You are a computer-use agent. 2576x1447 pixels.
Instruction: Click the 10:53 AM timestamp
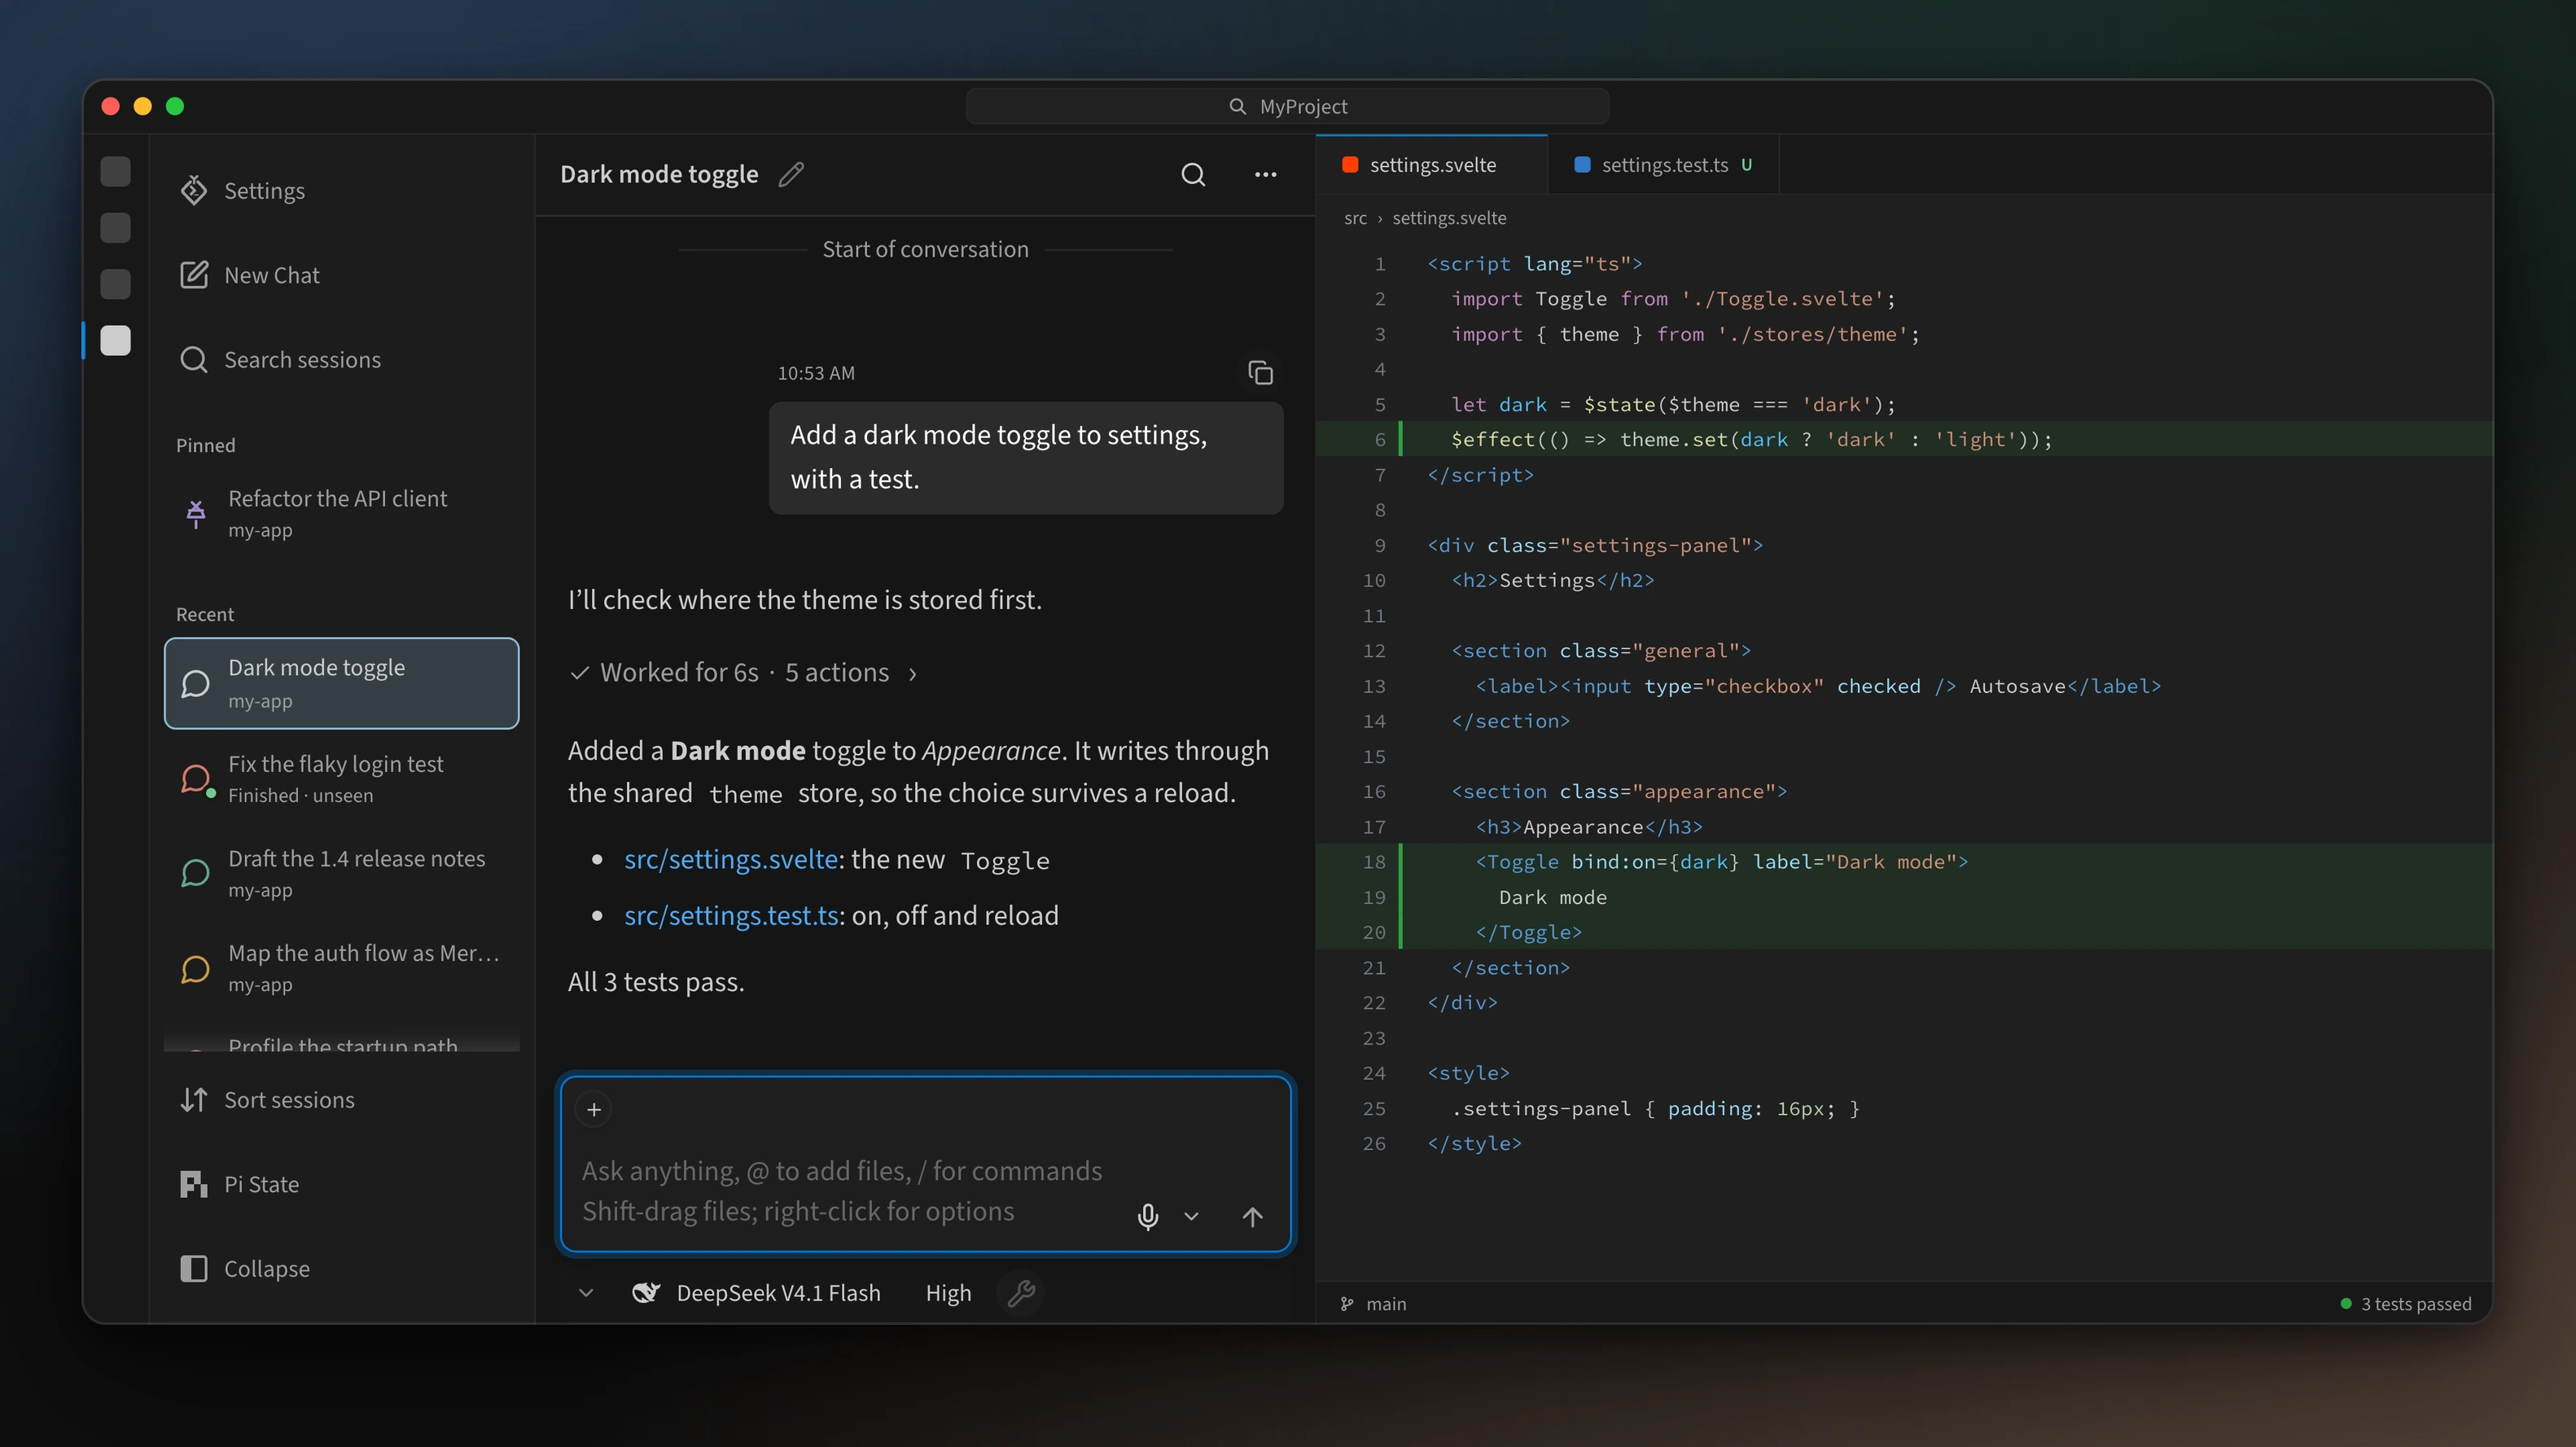pyautogui.click(x=816, y=373)
